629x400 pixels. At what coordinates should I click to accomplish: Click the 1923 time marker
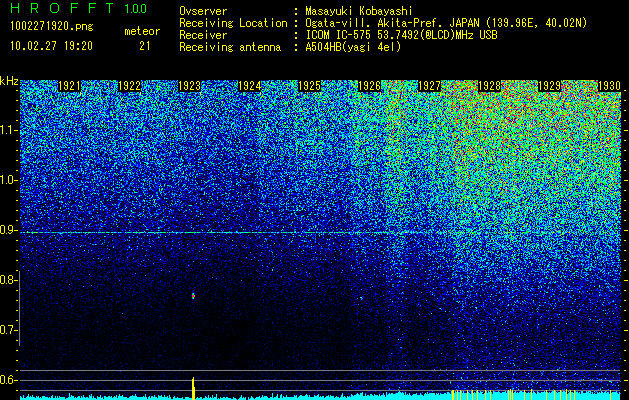pyautogui.click(x=189, y=86)
